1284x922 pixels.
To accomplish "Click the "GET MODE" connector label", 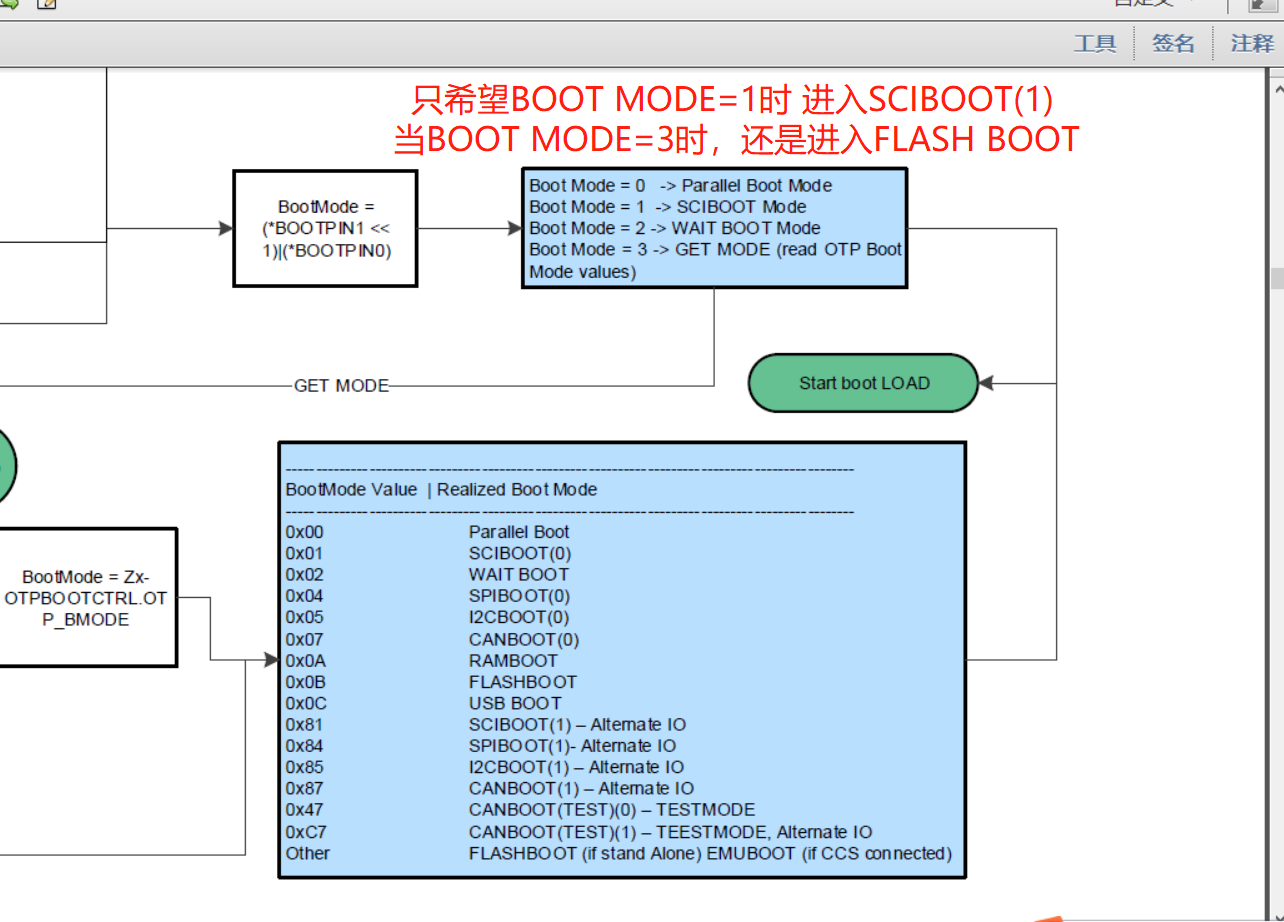I will (341, 385).
